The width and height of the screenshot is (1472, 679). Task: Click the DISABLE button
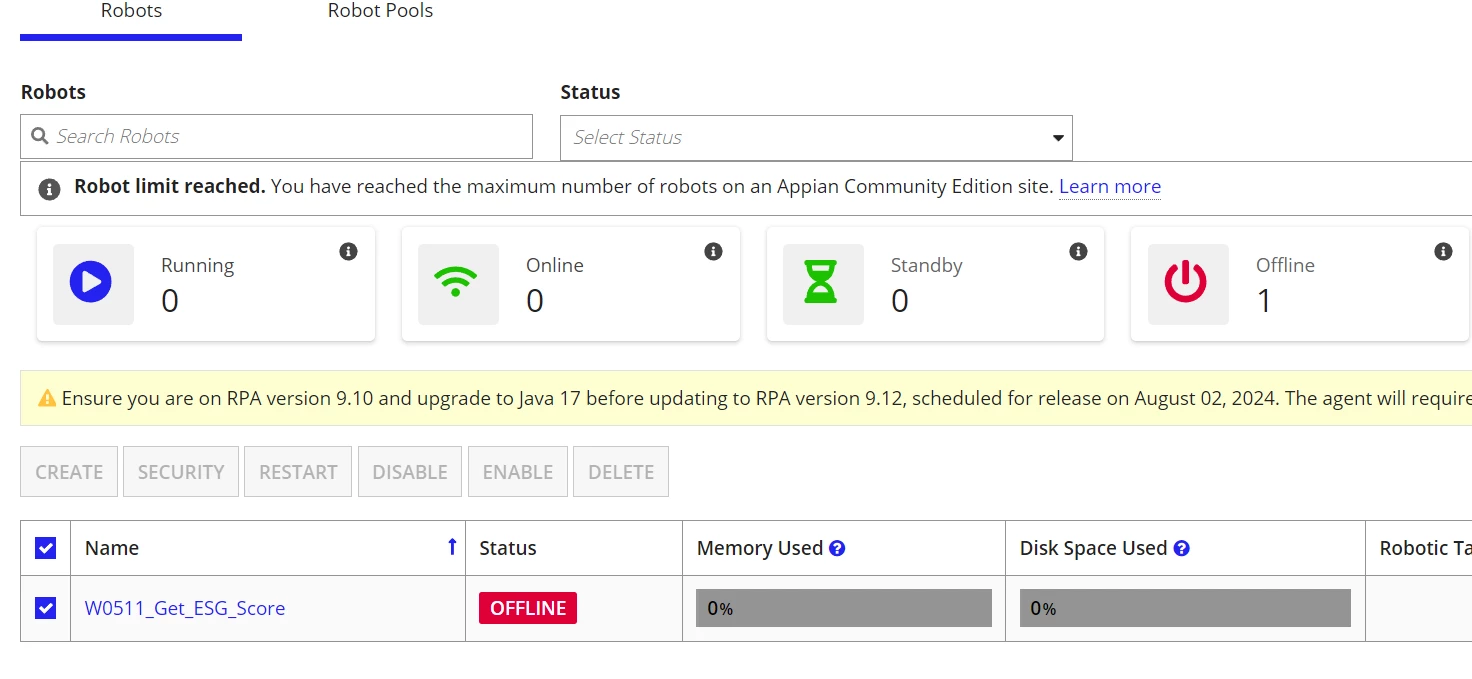coord(410,472)
